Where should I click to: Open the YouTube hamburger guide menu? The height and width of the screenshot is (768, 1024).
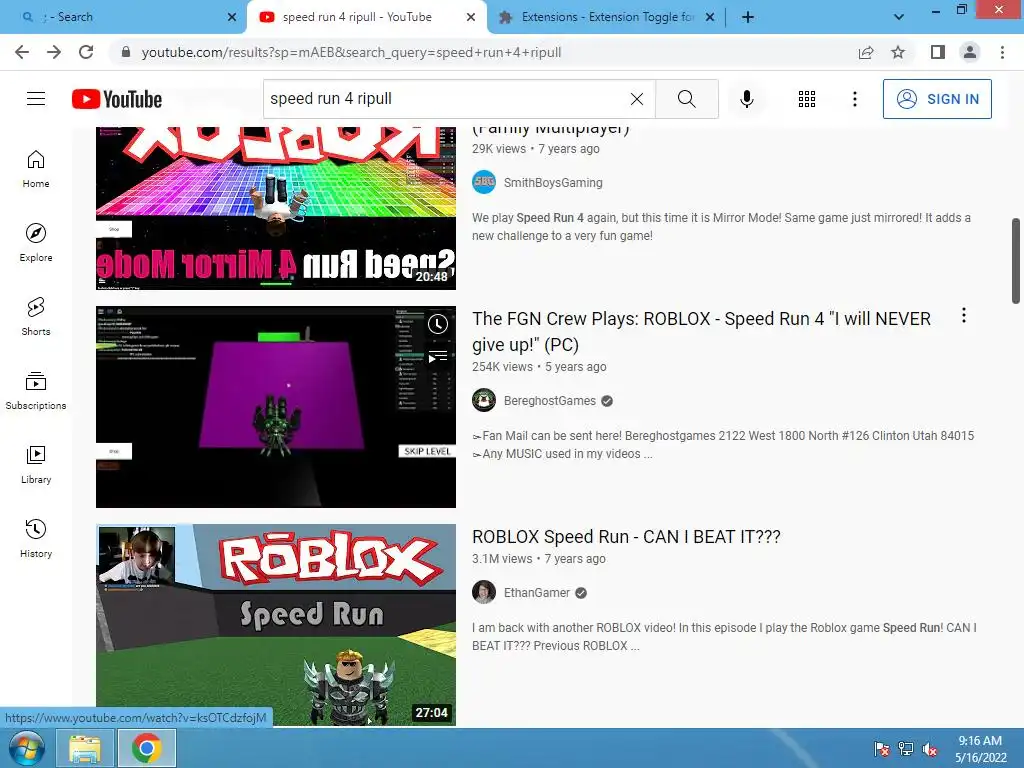pos(36,99)
